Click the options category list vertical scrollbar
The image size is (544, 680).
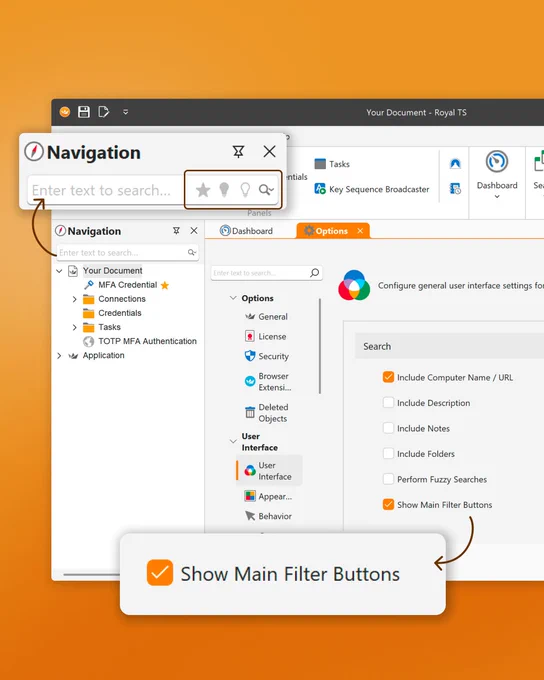(x=320, y=346)
